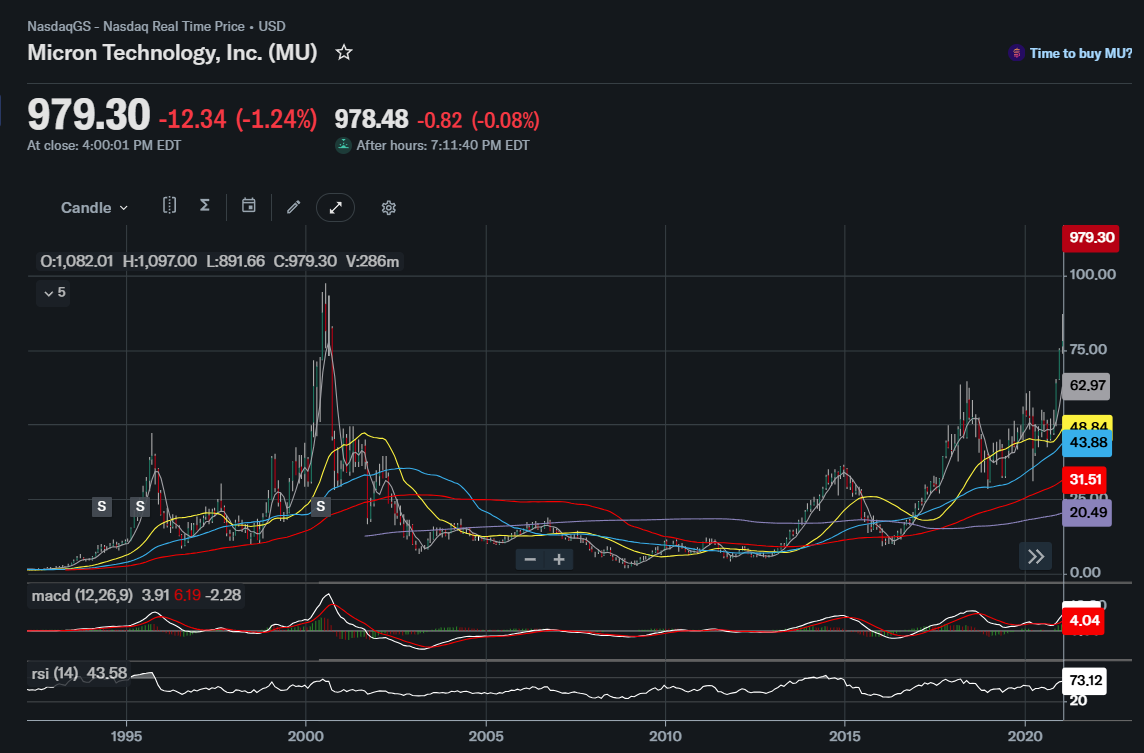Zoom in chart with plus button

tap(559, 560)
